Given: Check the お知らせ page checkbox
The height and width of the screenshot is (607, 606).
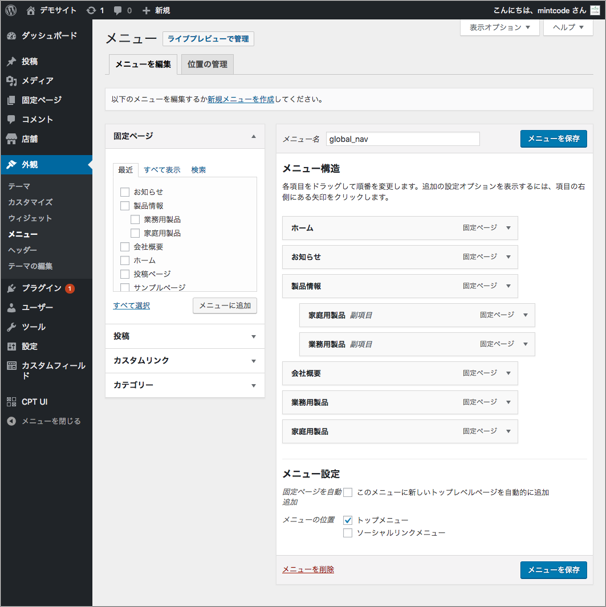Looking at the screenshot, I should (x=125, y=192).
